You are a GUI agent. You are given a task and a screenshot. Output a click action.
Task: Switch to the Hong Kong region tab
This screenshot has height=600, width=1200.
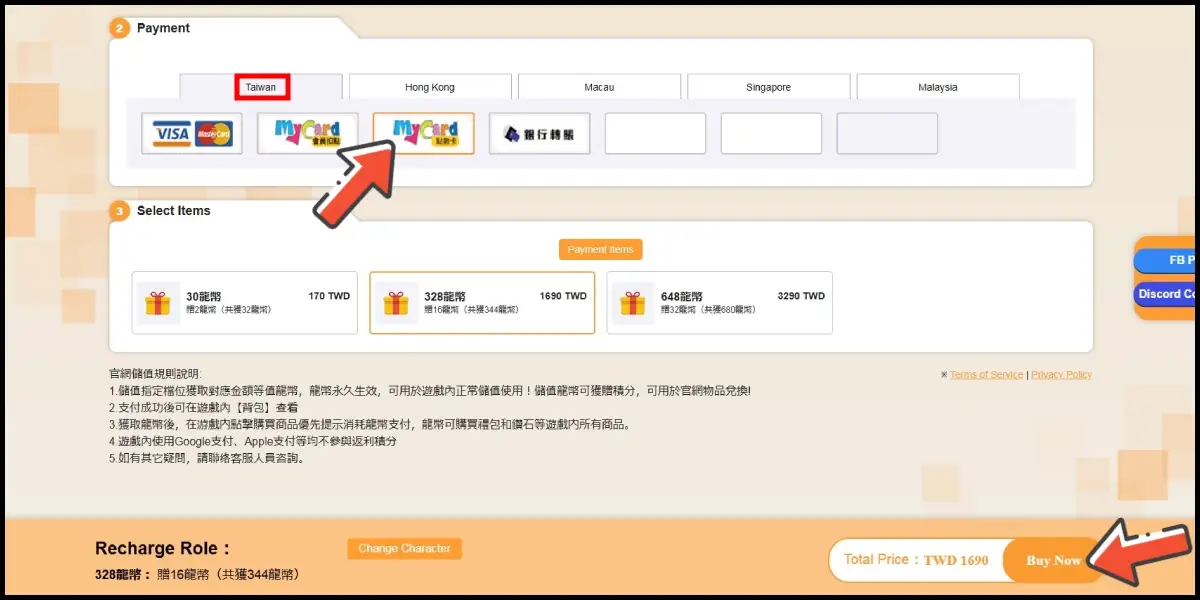tap(430, 87)
